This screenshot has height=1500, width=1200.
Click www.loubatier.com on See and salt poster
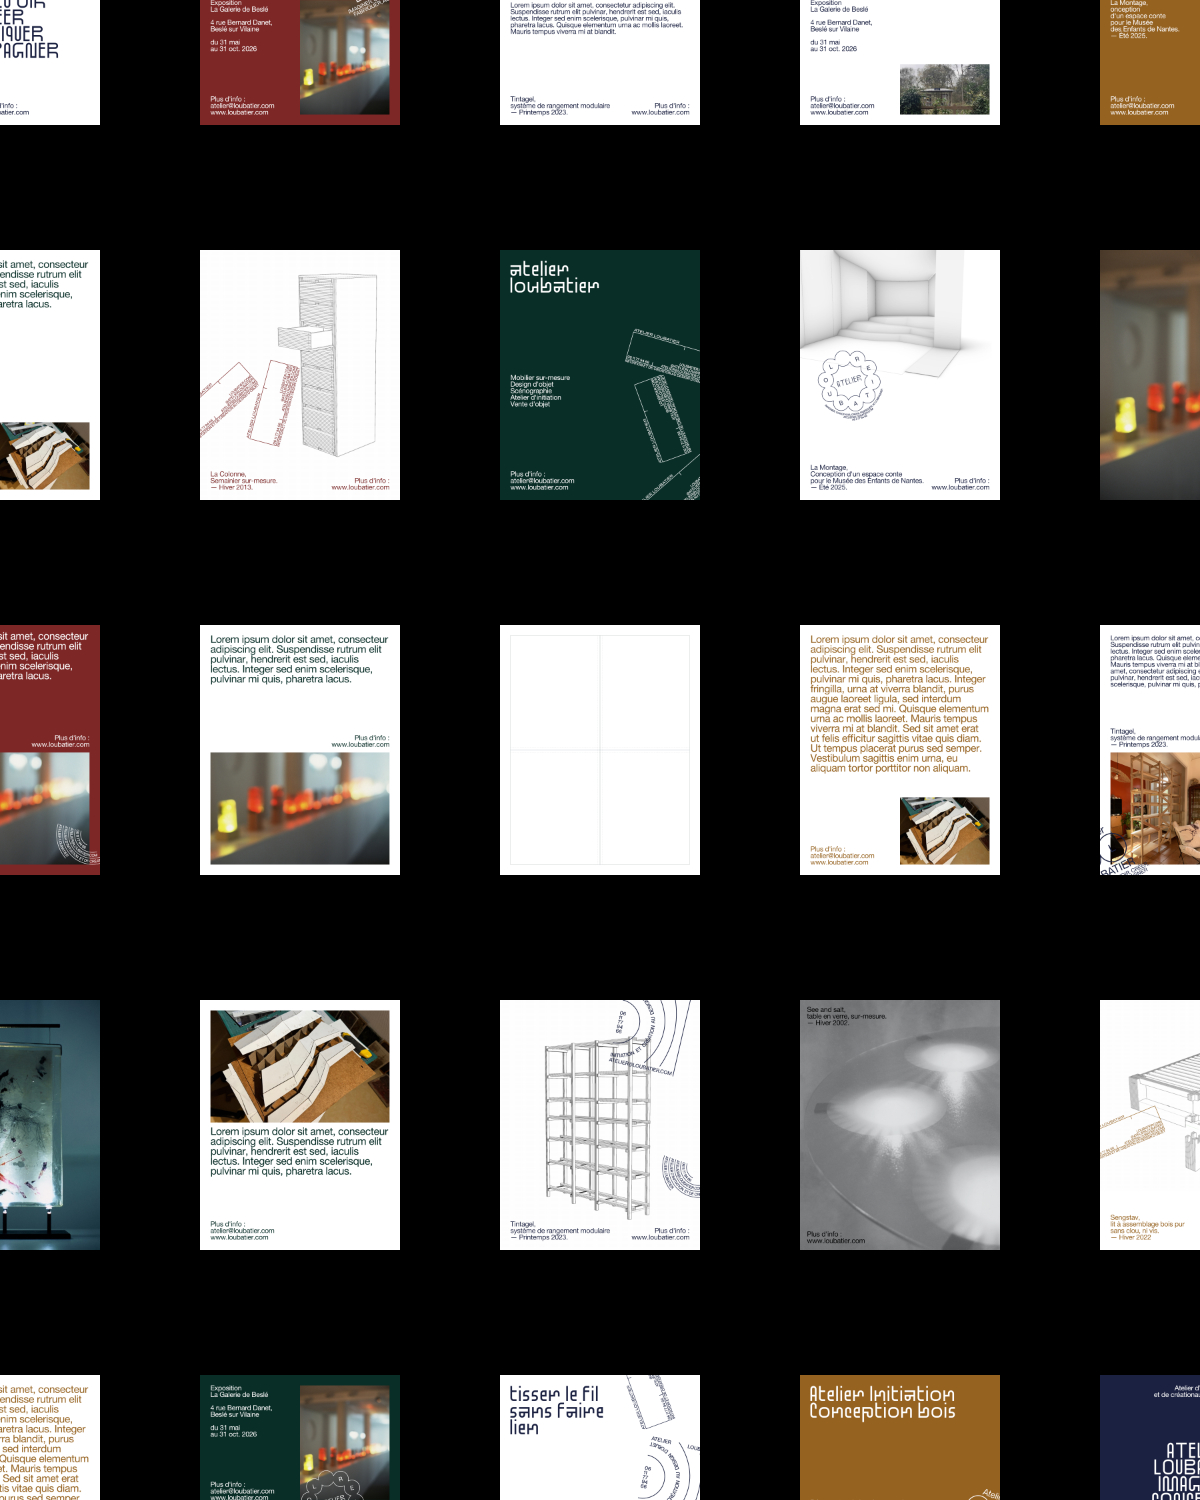tap(836, 1241)
